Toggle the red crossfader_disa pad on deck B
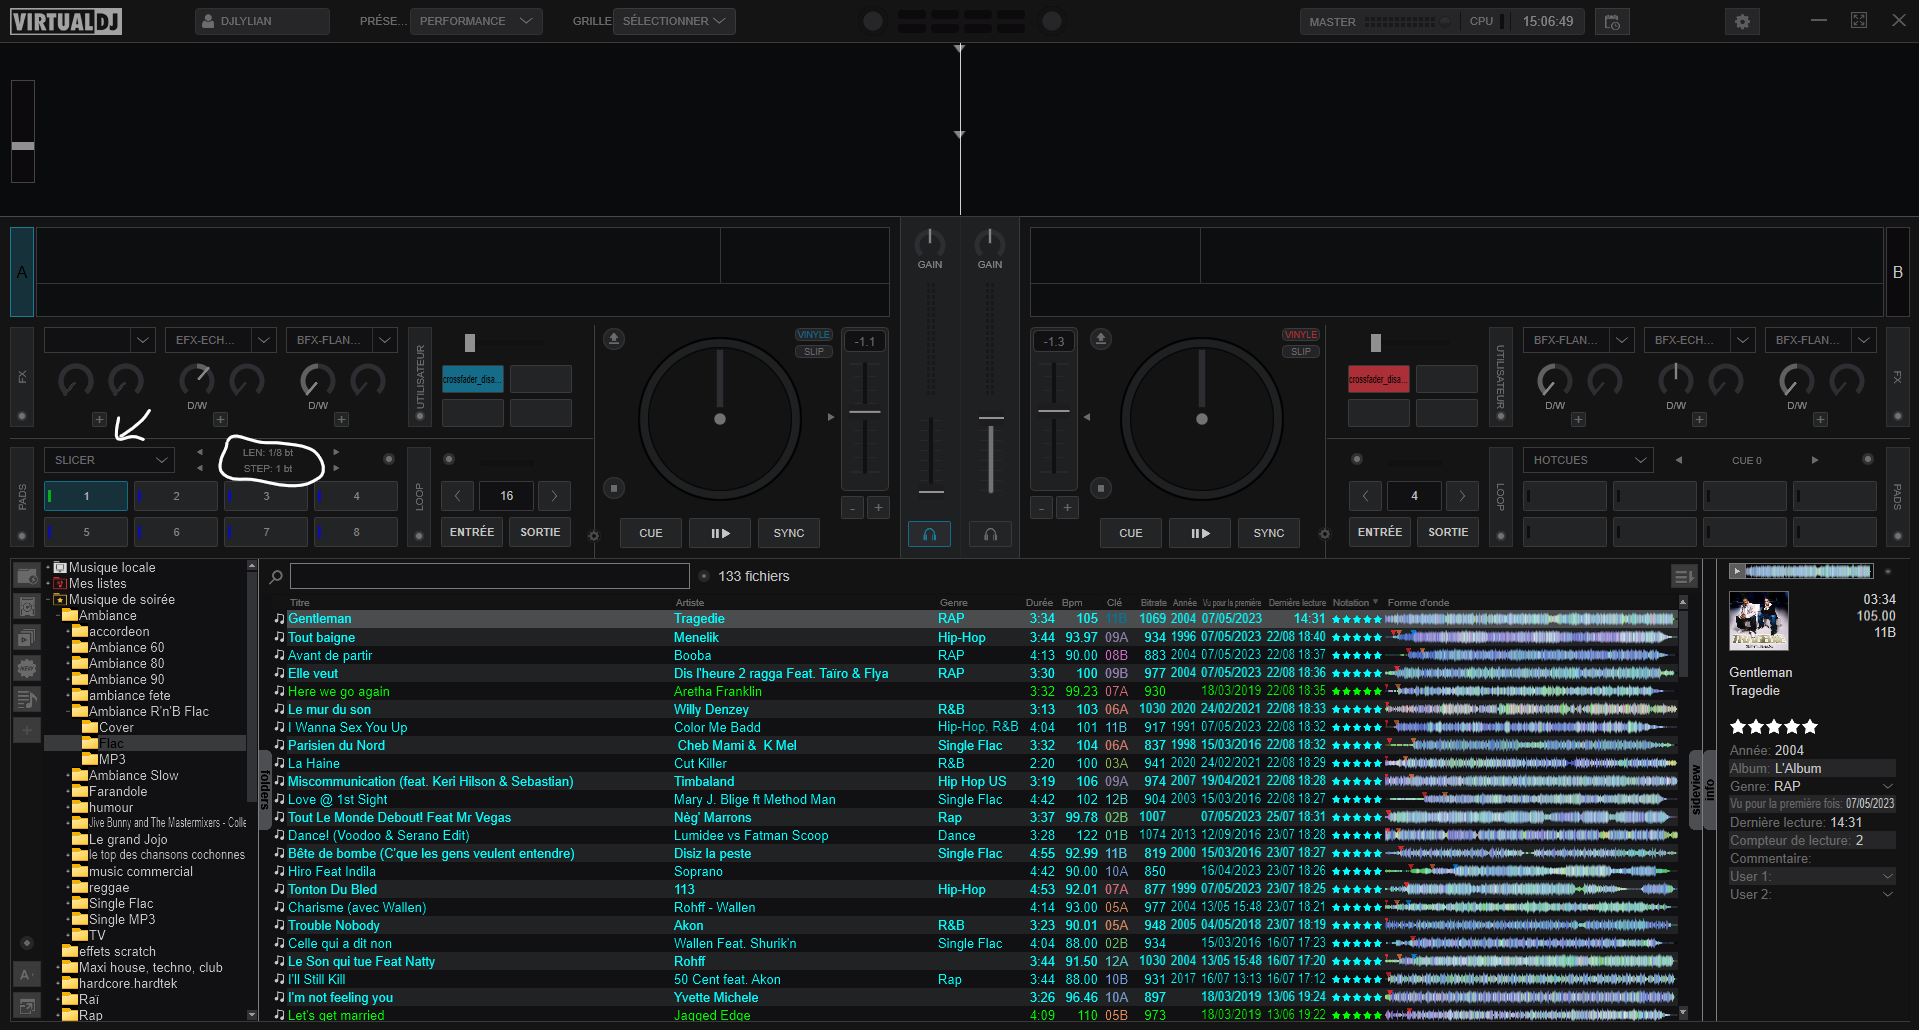The image size is (1919, 1030). tap(1379, 379)
